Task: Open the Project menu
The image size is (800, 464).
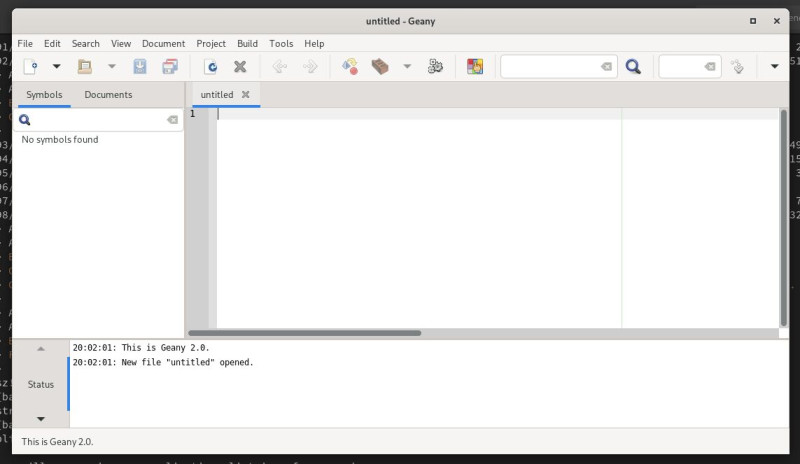Action: (211, 43)
